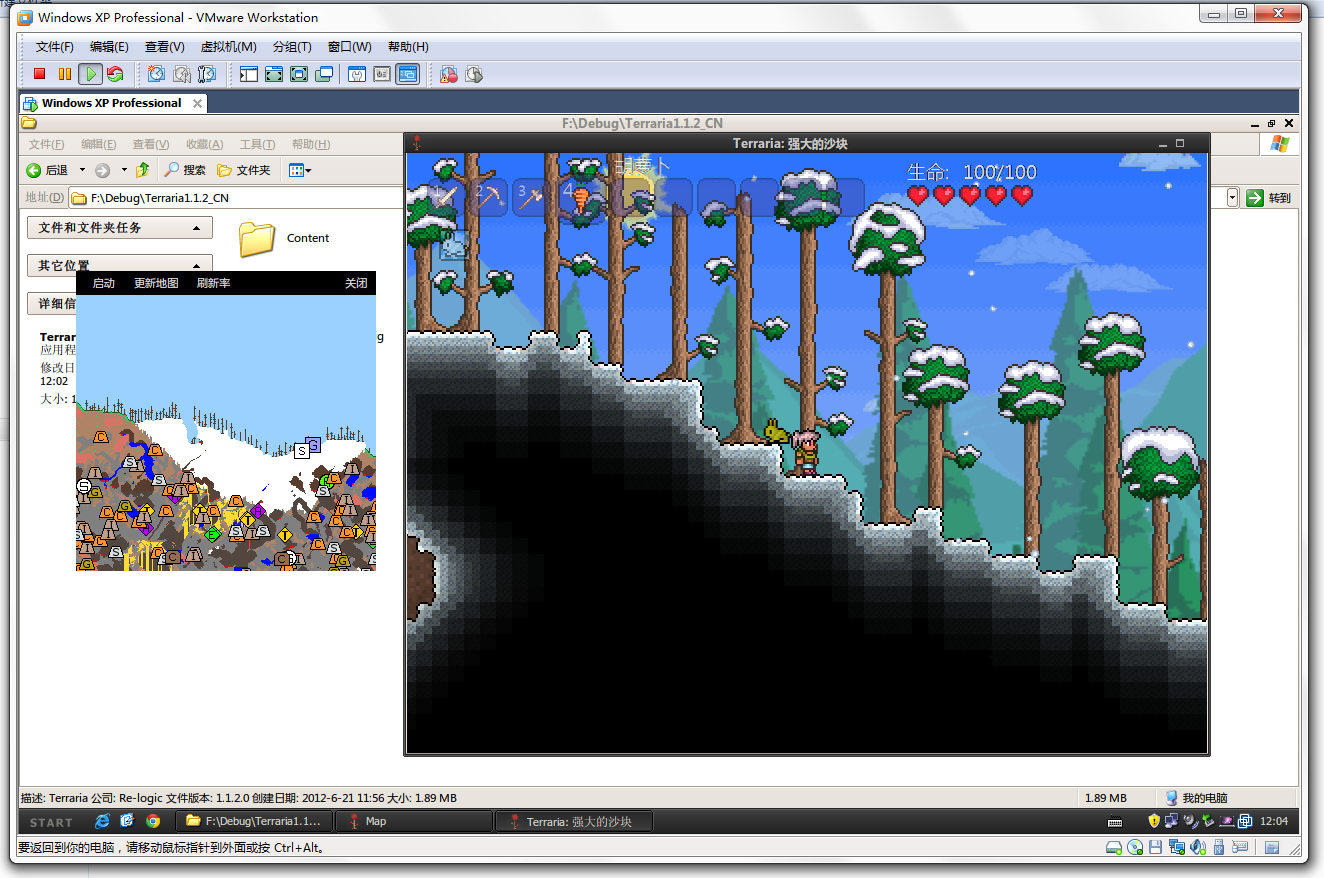The height and width of the screenshot is (878, 1324).
Task: Select hotbar slot 2 pickaxe in Terraria
Action: click(489, 197)
